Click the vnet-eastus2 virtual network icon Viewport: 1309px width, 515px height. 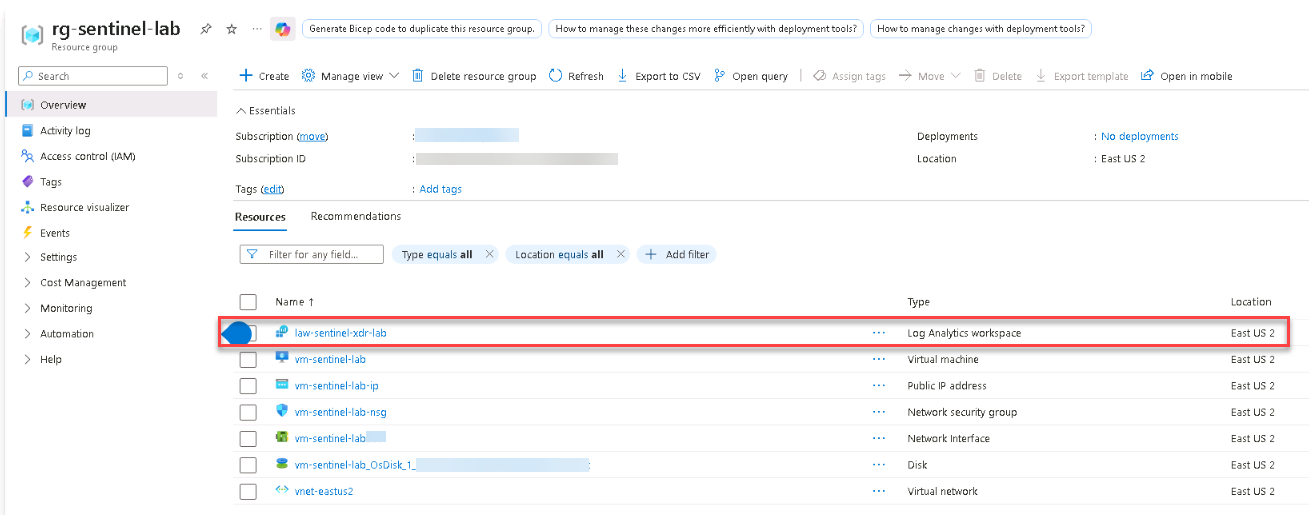282,491
